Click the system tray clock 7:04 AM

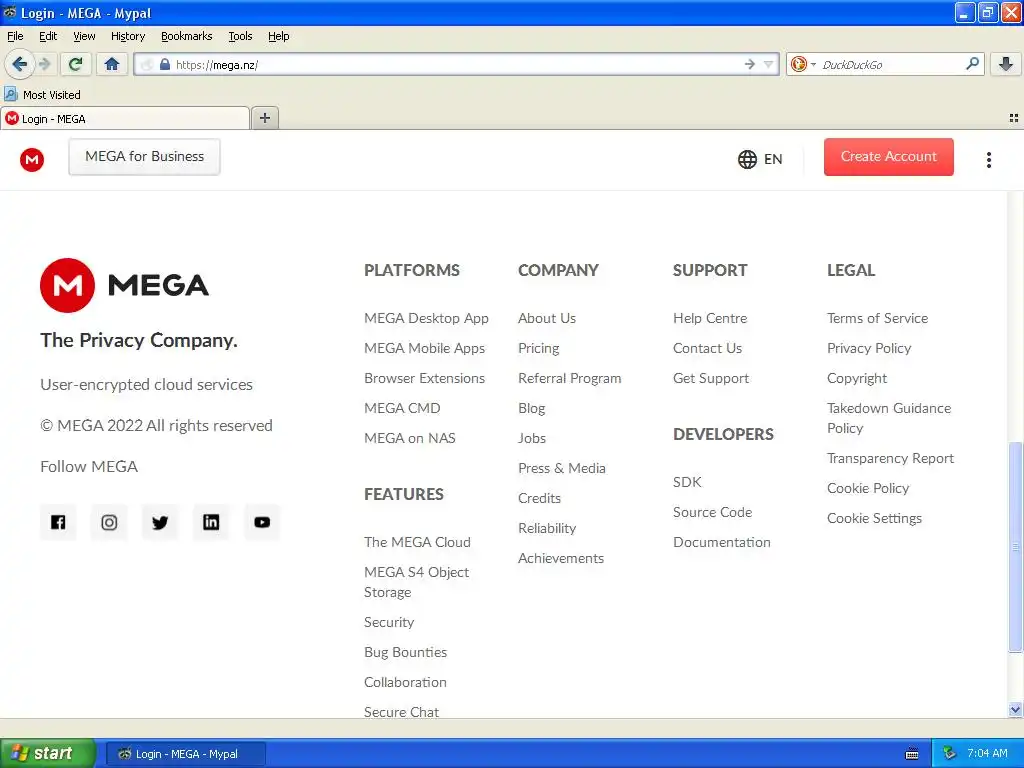(987, 753)
